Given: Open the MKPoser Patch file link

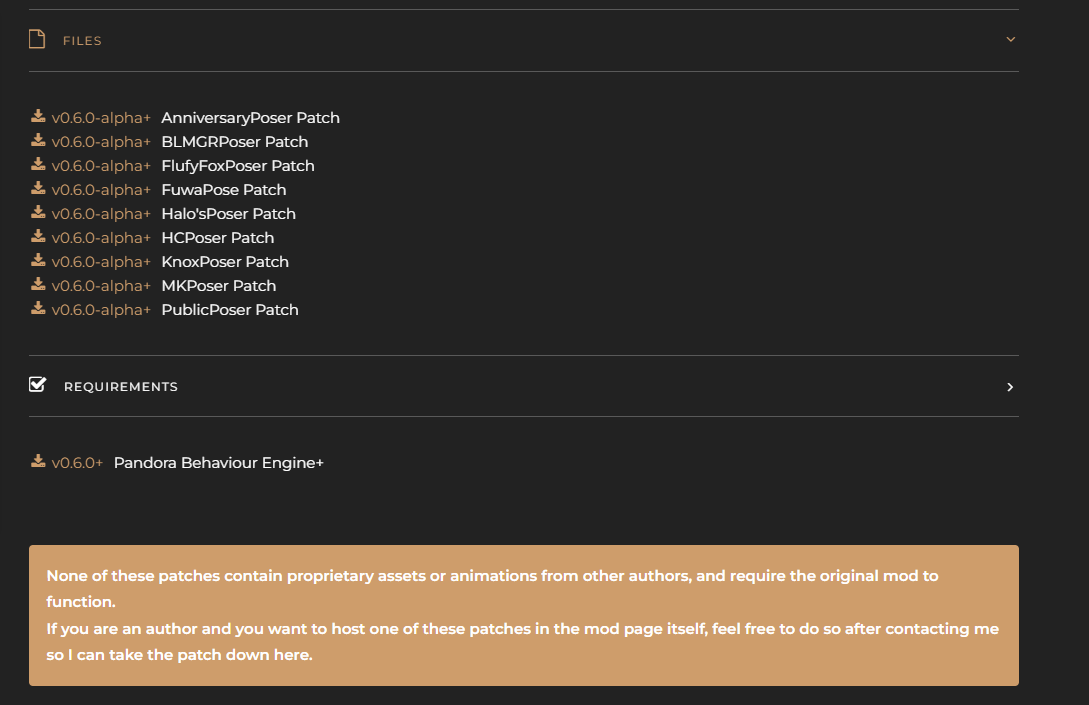Looking at the screenshot, I should (x=219, y=286).
